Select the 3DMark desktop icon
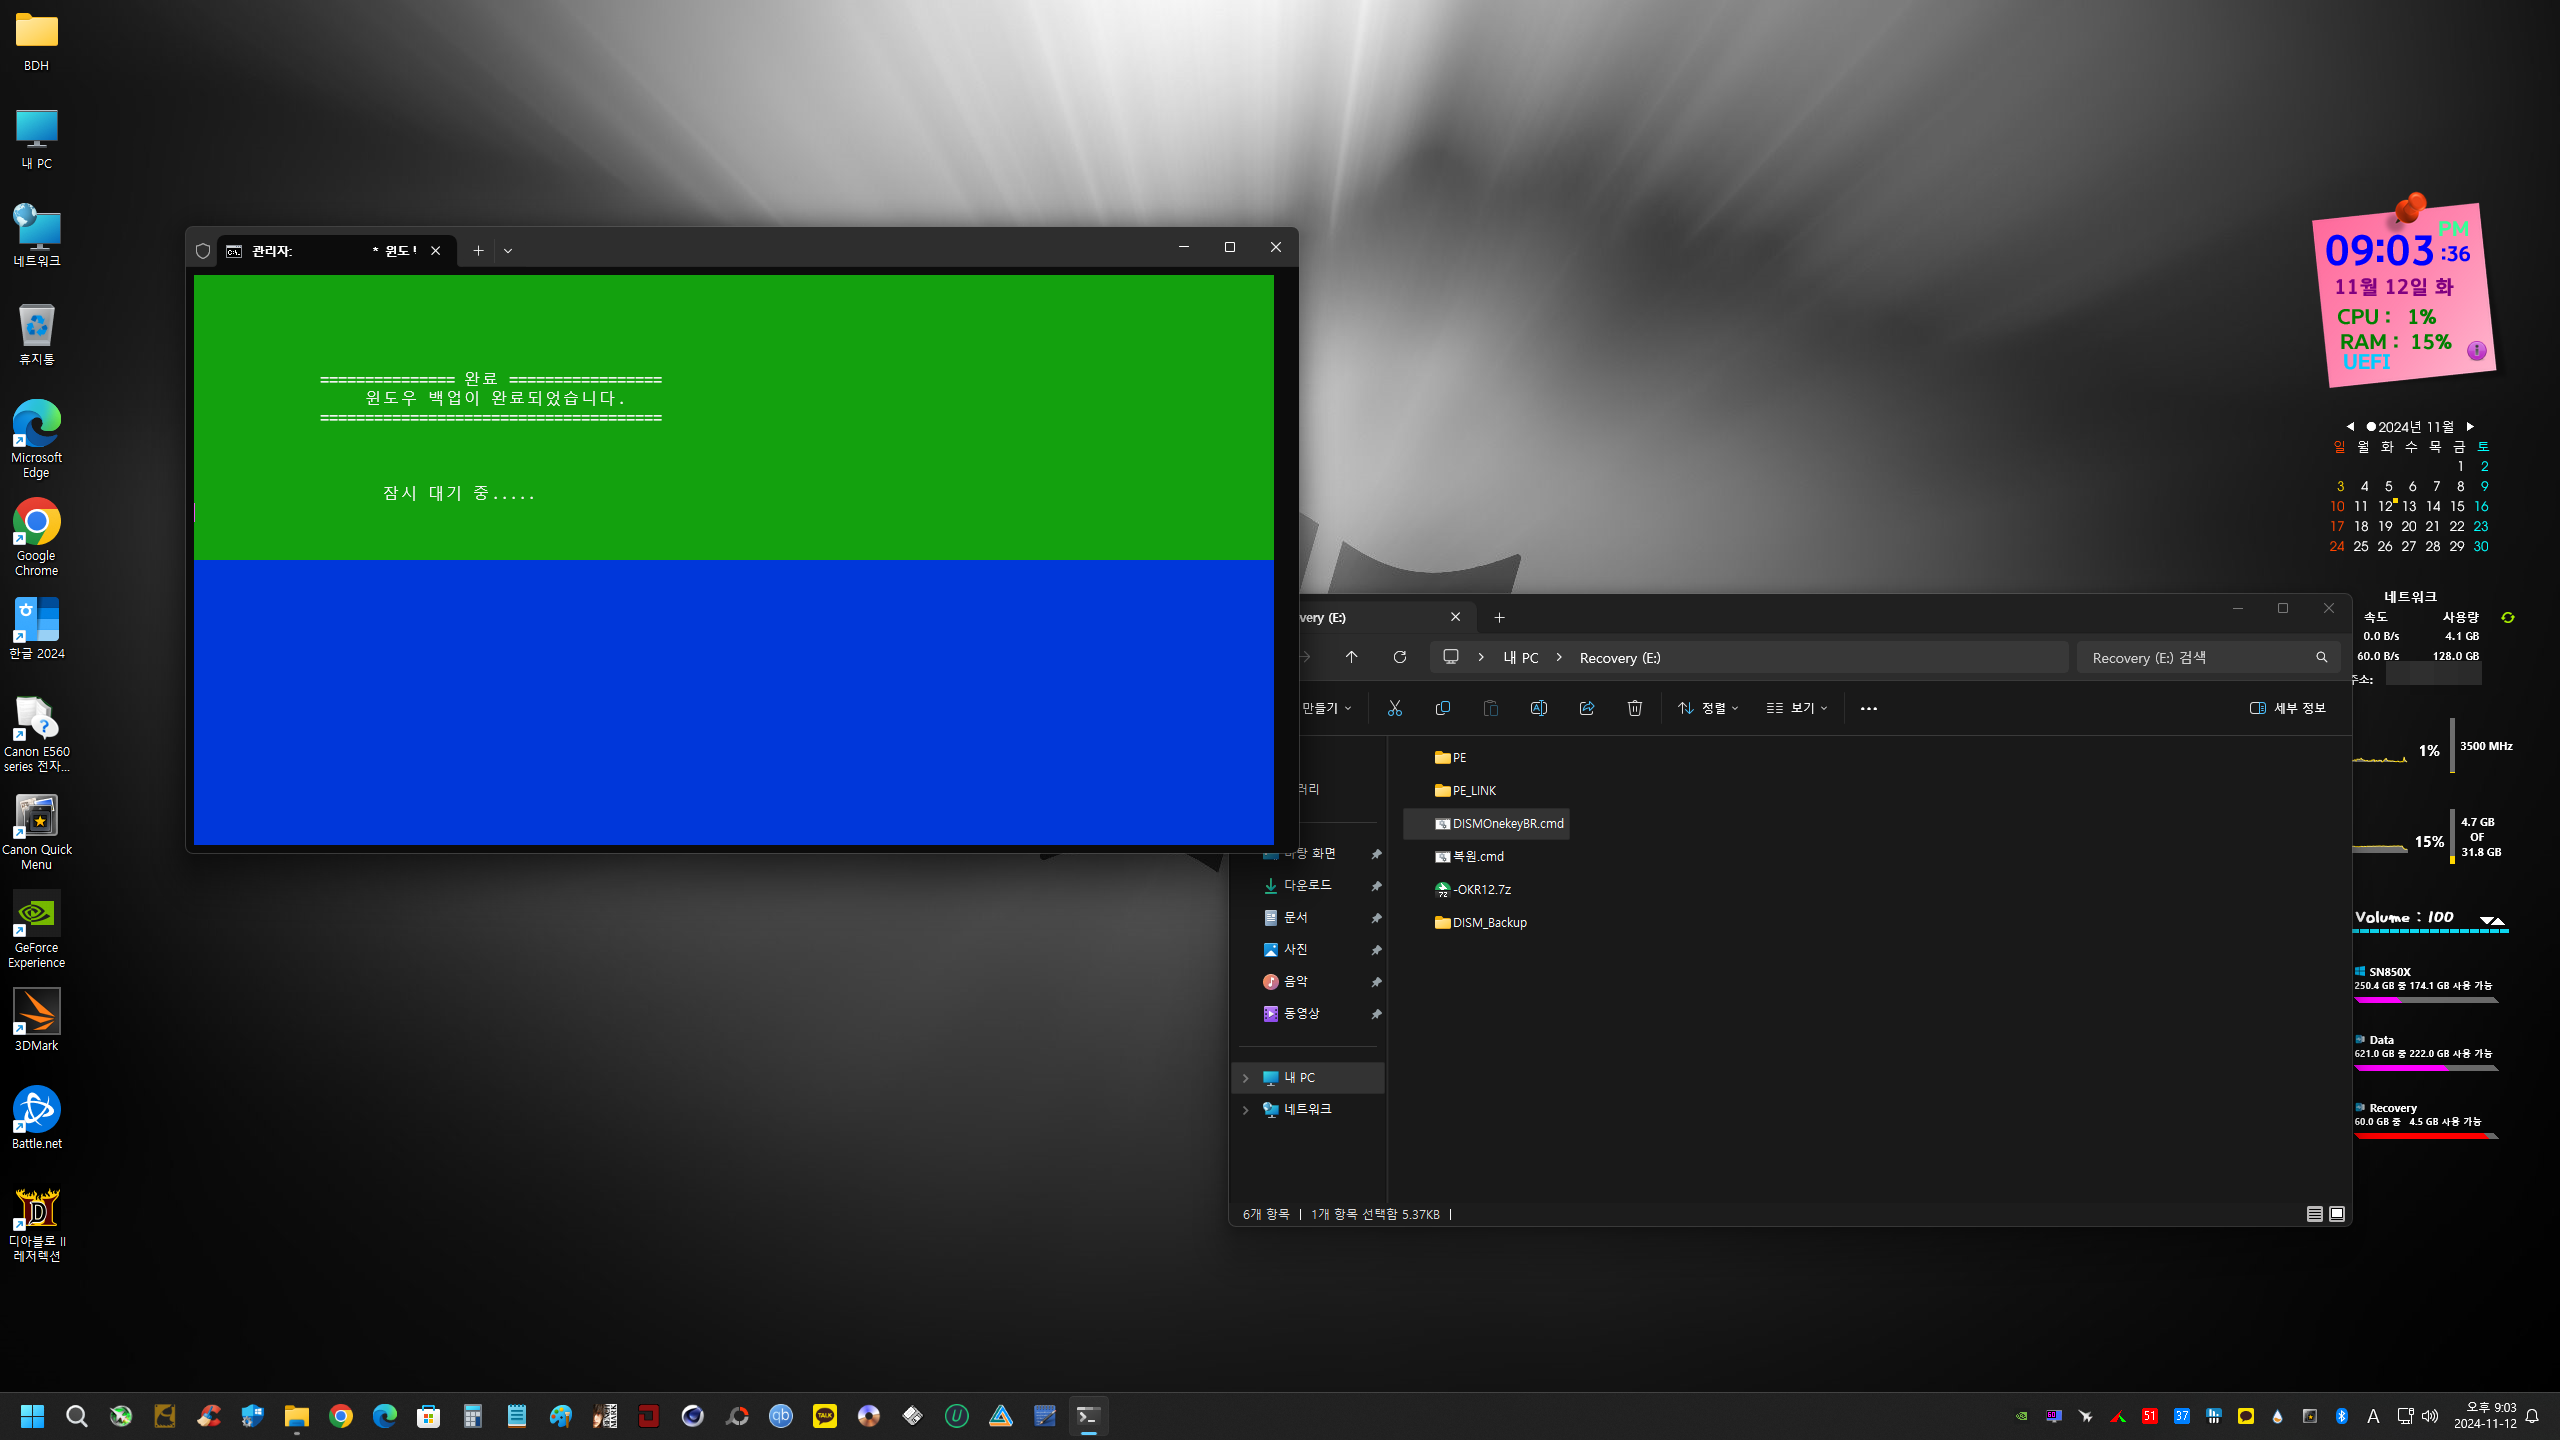2560x1440 pixels. coord(36,1019)
